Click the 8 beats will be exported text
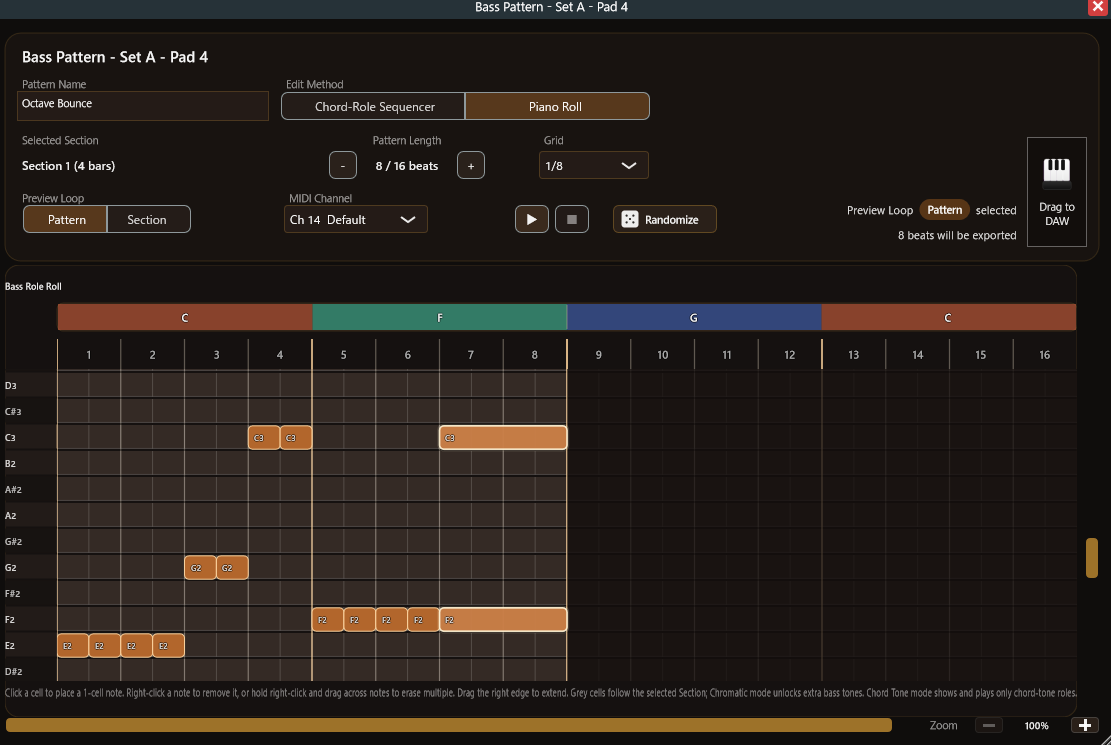The width and height of the screenshot is (1111, 745). (x=957, y=235)
